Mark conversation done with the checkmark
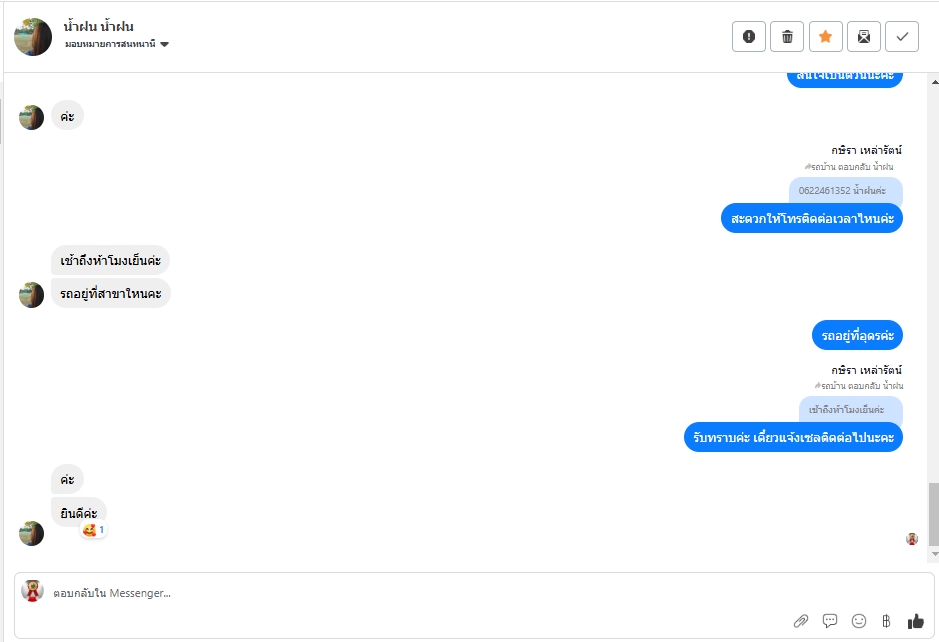Screen dimensions: 939x642 pos(902,37)
